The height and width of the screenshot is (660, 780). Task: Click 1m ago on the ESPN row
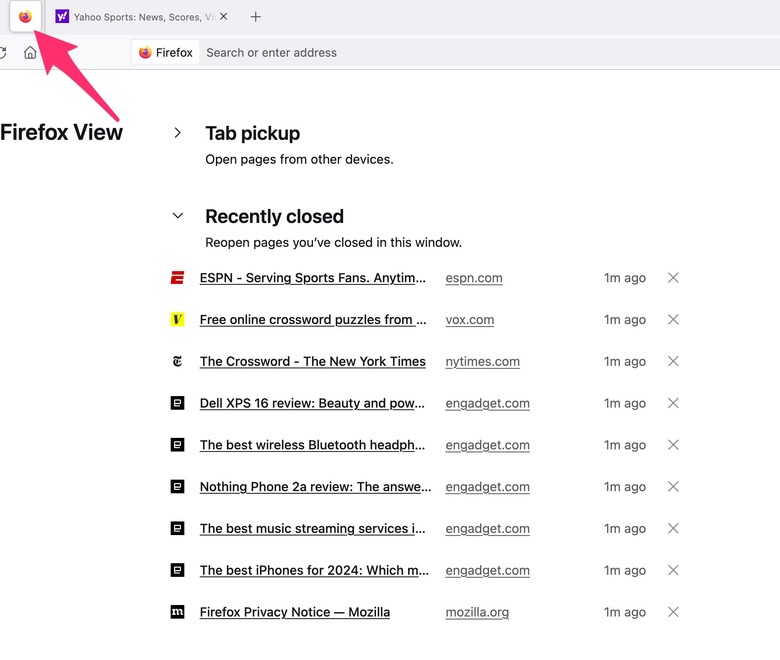coord(625,278)
